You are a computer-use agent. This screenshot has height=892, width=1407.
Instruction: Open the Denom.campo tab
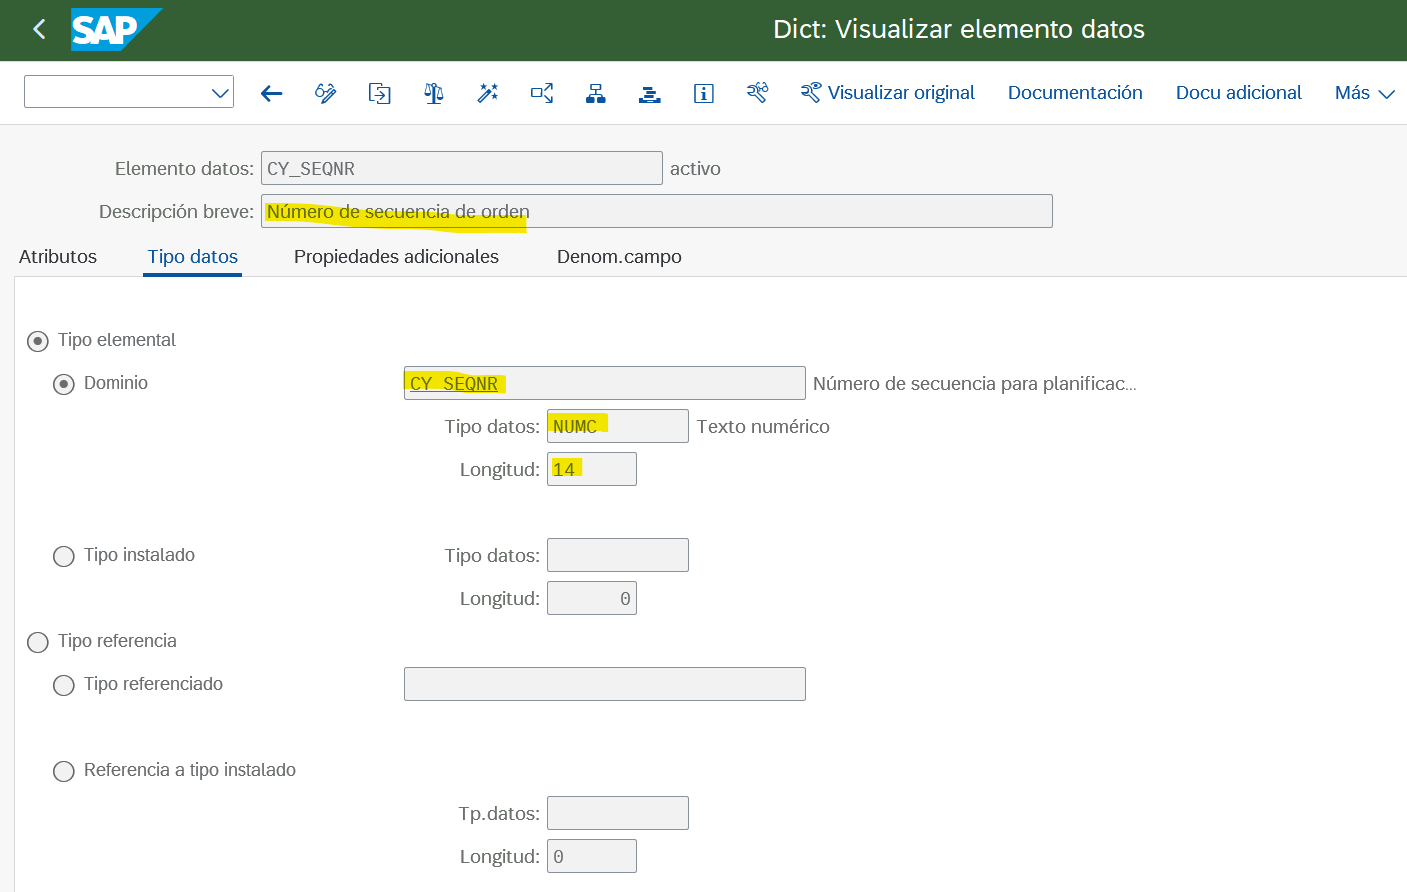[x=619, y=257]
